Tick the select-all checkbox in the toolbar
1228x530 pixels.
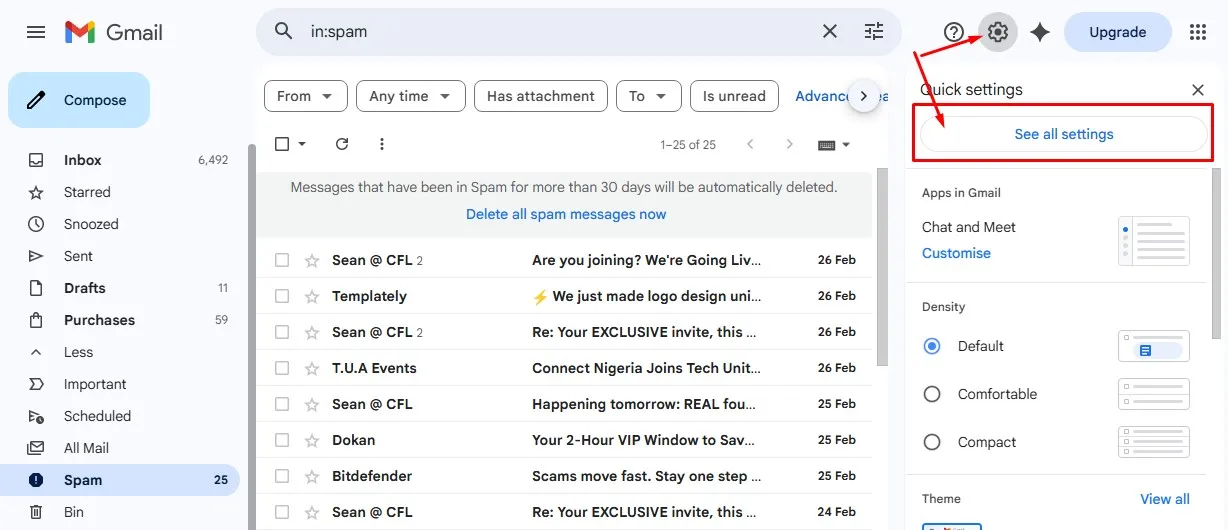[282, 144]
